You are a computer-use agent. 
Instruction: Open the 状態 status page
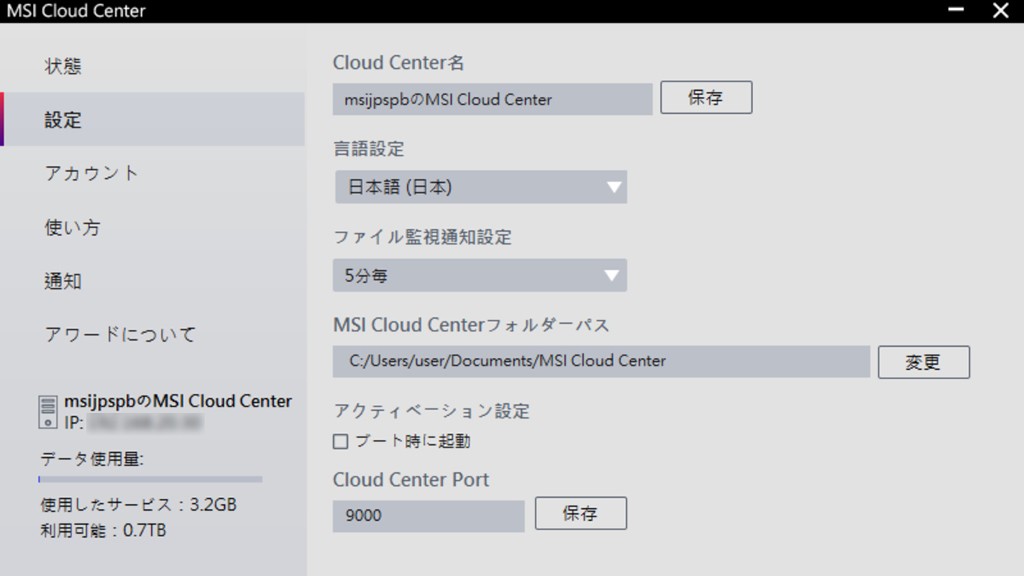(64, 66)
